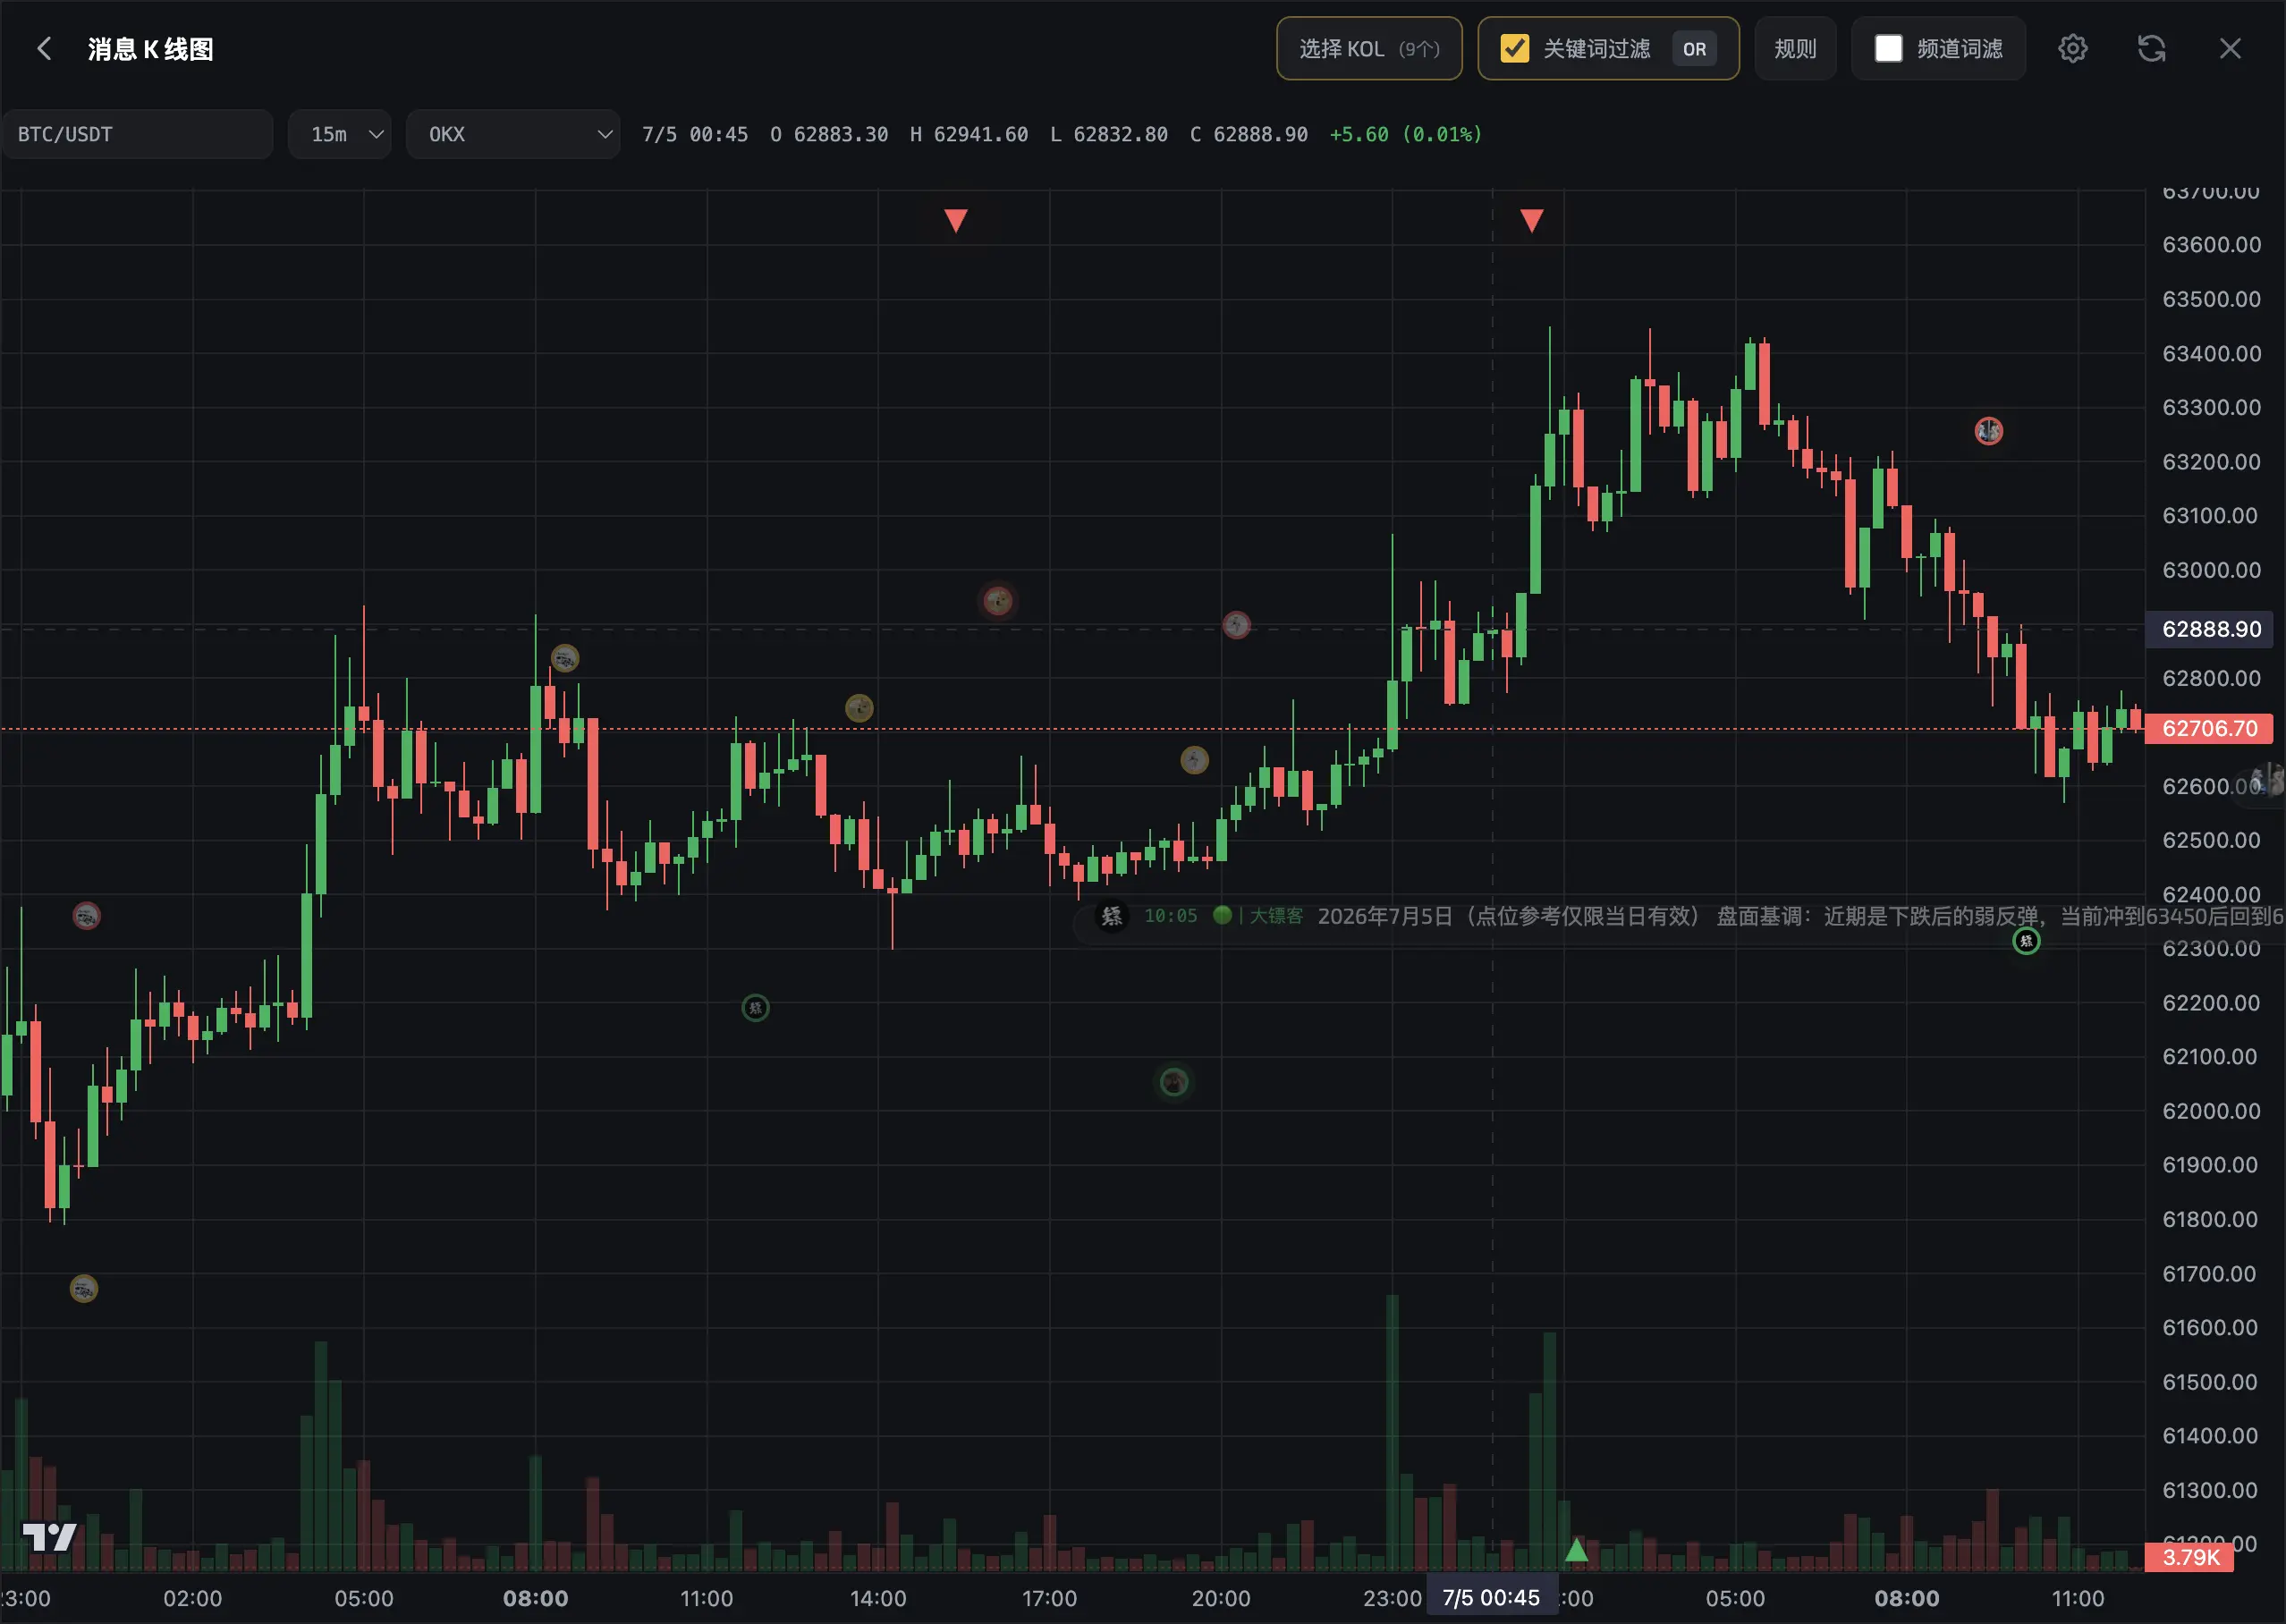Open the 大镖客 avatar in the 10:05 message
This screenshot has height=1624, width=2286.
pyautogui.click(x=1112, y=916)
